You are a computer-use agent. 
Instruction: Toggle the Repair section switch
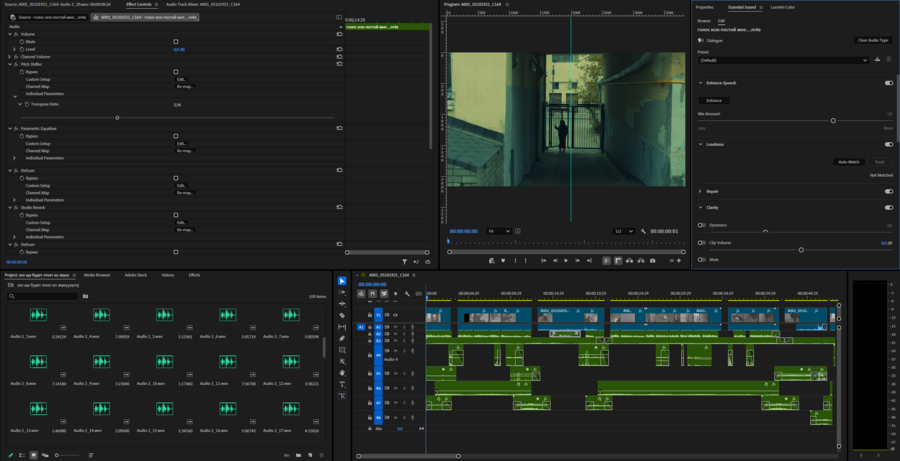point(889,191)
